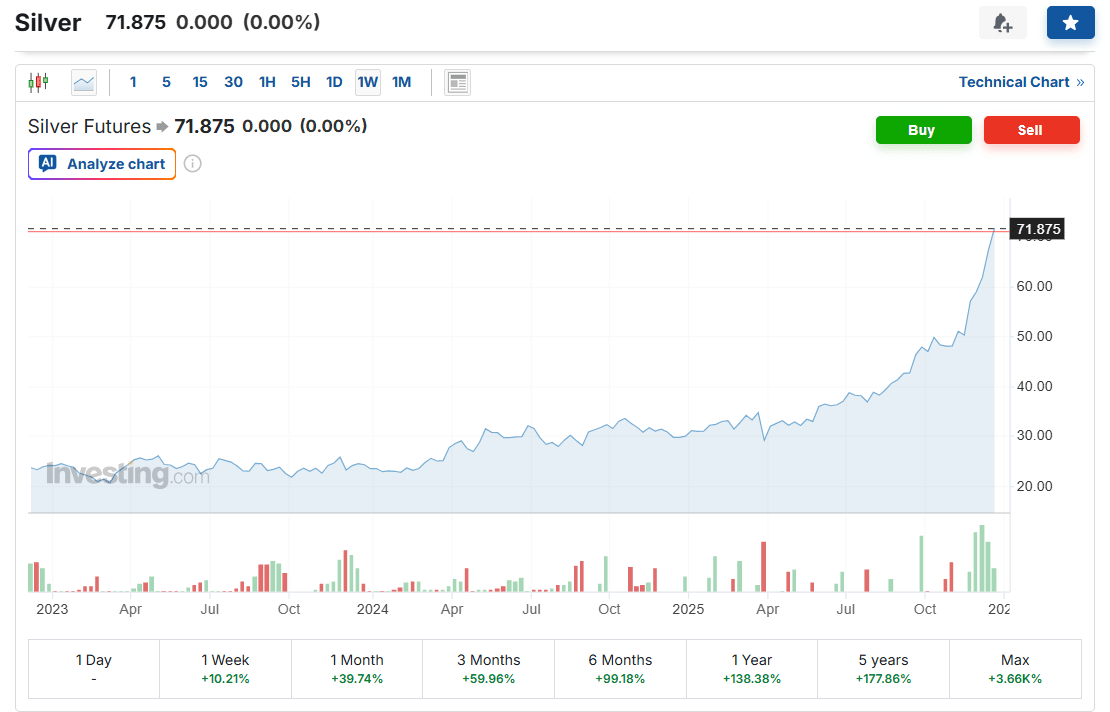
Task: Open the chart info circle icon
Action: pos(193,164)
